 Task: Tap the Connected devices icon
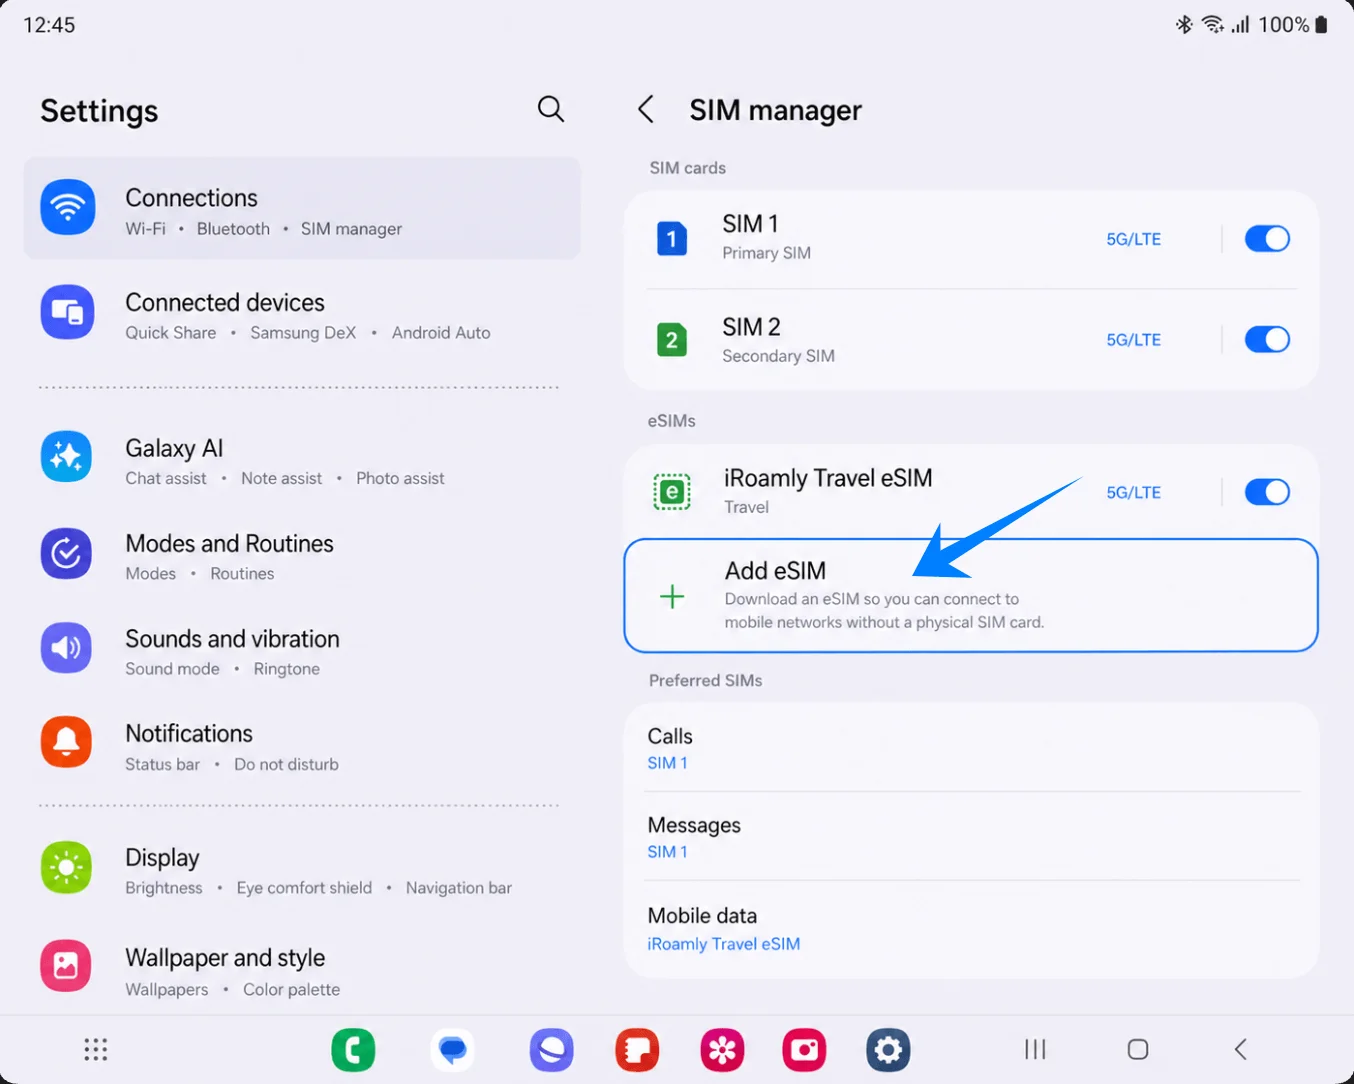[68, 312]
